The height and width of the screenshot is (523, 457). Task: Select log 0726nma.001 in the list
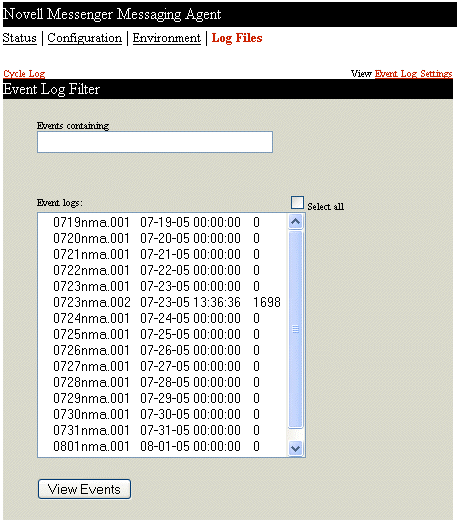click(162, 350)
